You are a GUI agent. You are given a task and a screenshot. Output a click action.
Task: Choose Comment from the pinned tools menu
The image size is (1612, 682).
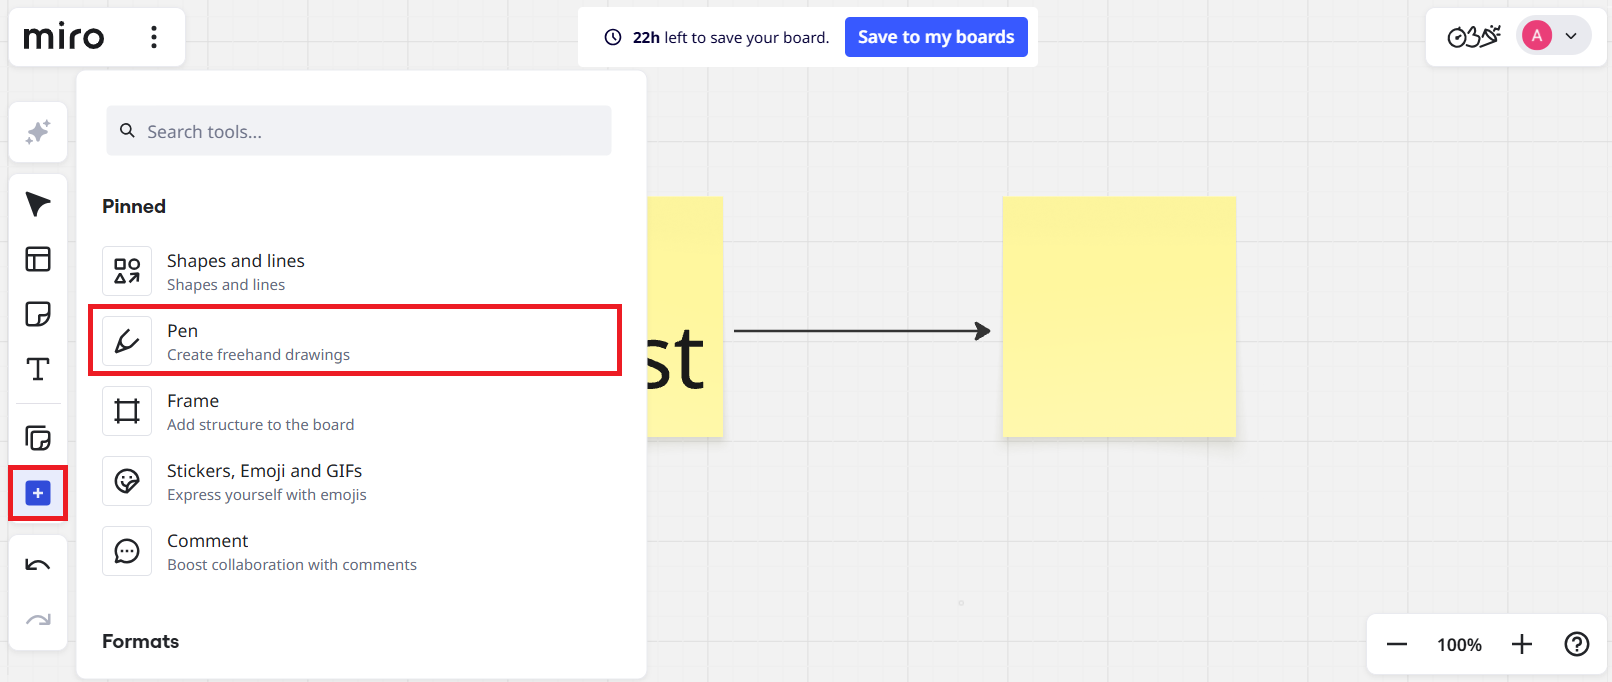pyautogui.click(x=355, y=550)
